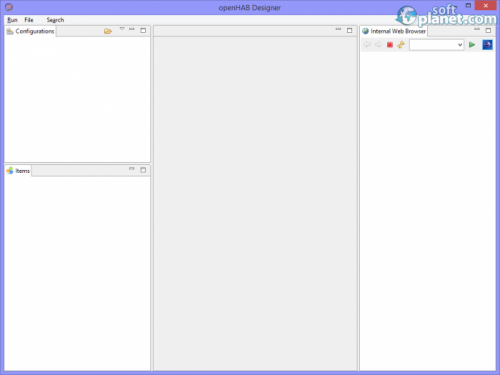Click the open configuration folder icon

tap(108, 31)
